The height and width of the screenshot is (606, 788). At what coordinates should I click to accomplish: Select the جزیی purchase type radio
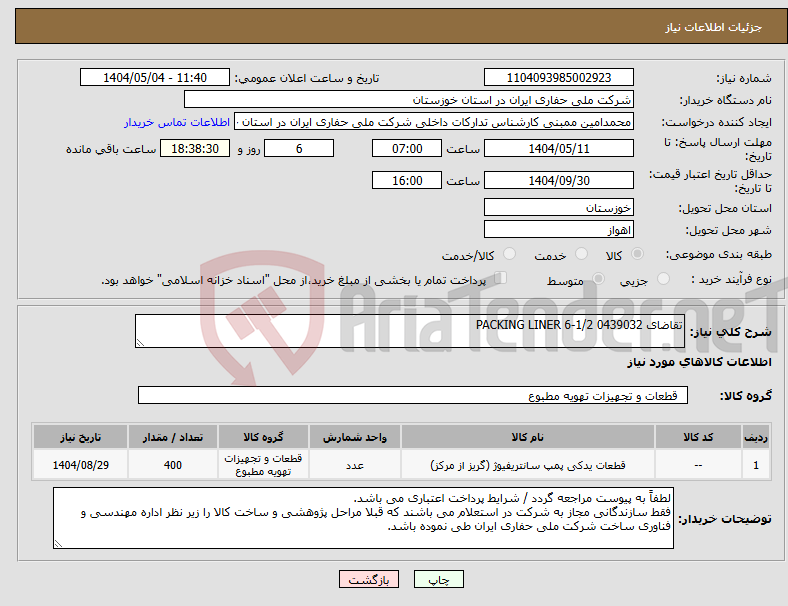[x=663, y=278]
